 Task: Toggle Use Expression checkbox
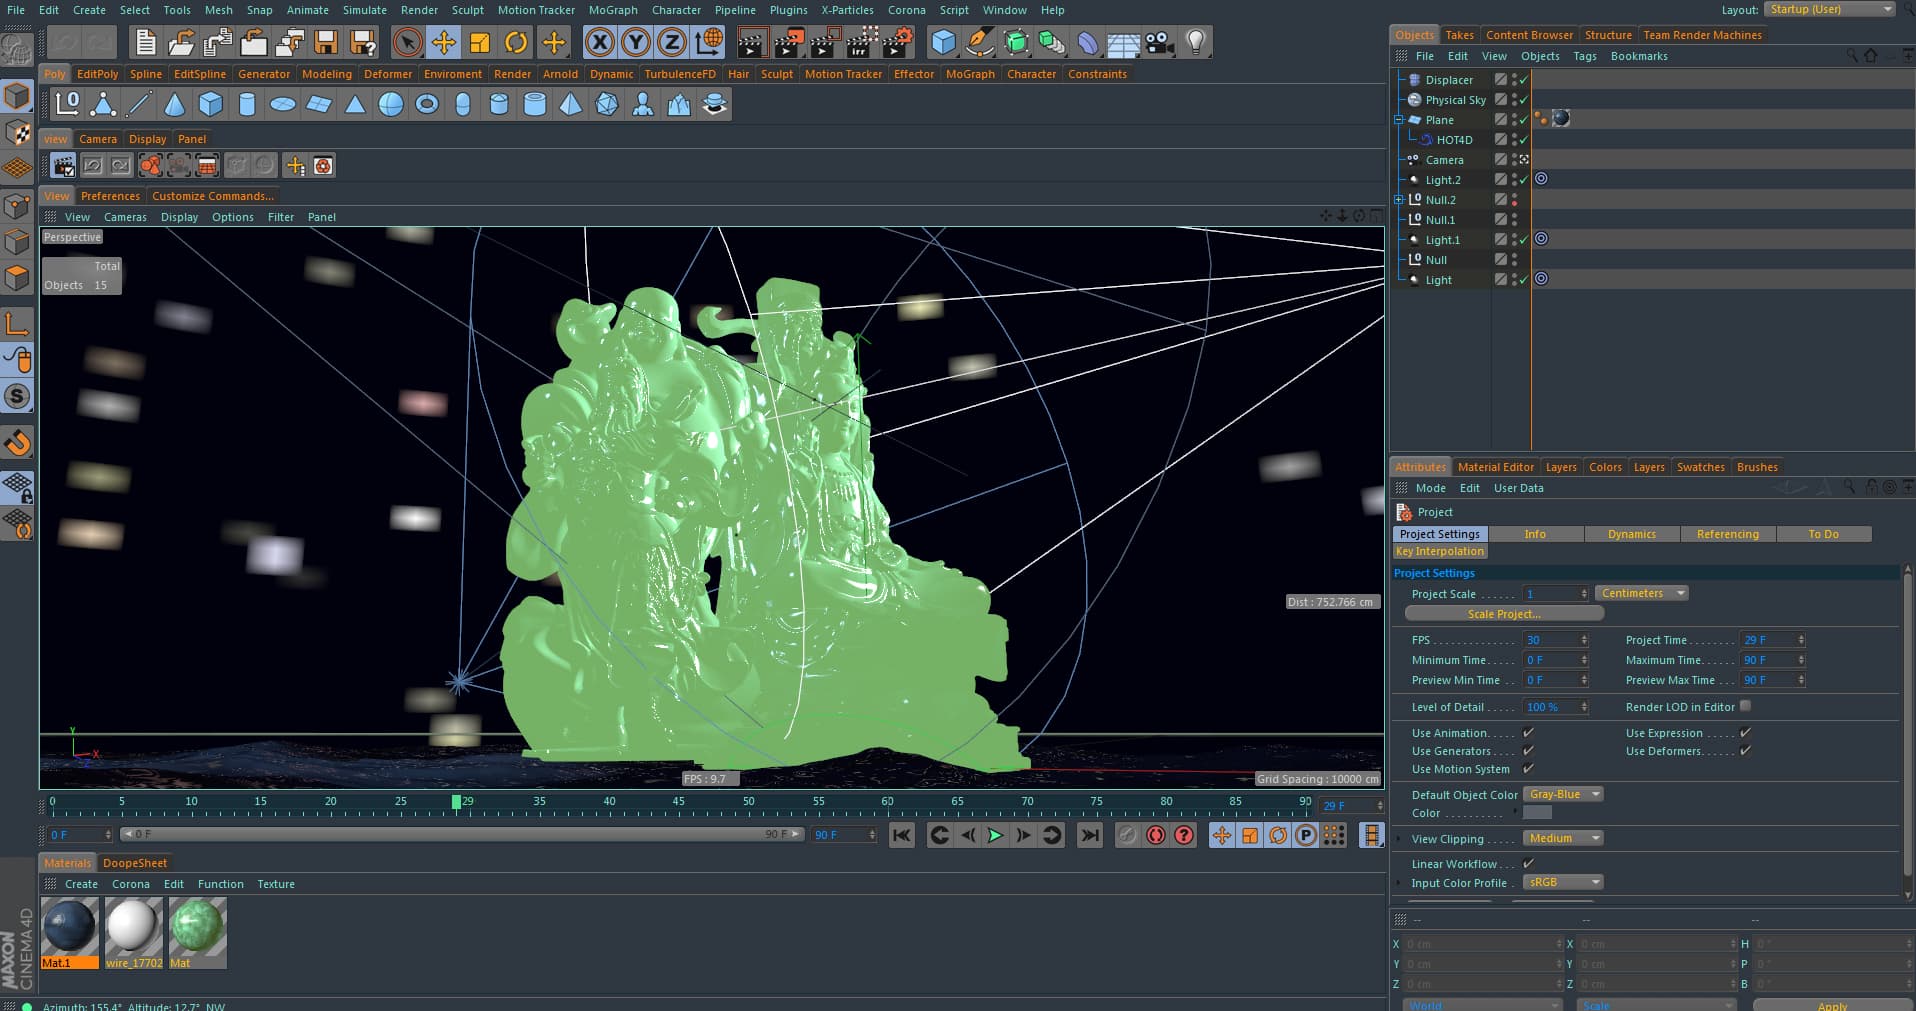pos(1745,733)
